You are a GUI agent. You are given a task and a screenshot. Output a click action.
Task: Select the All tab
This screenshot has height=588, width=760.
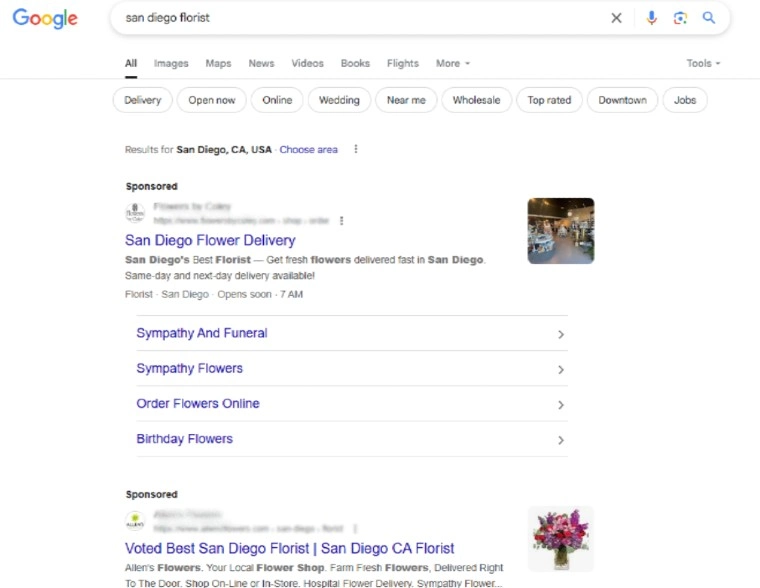point(131,64)
